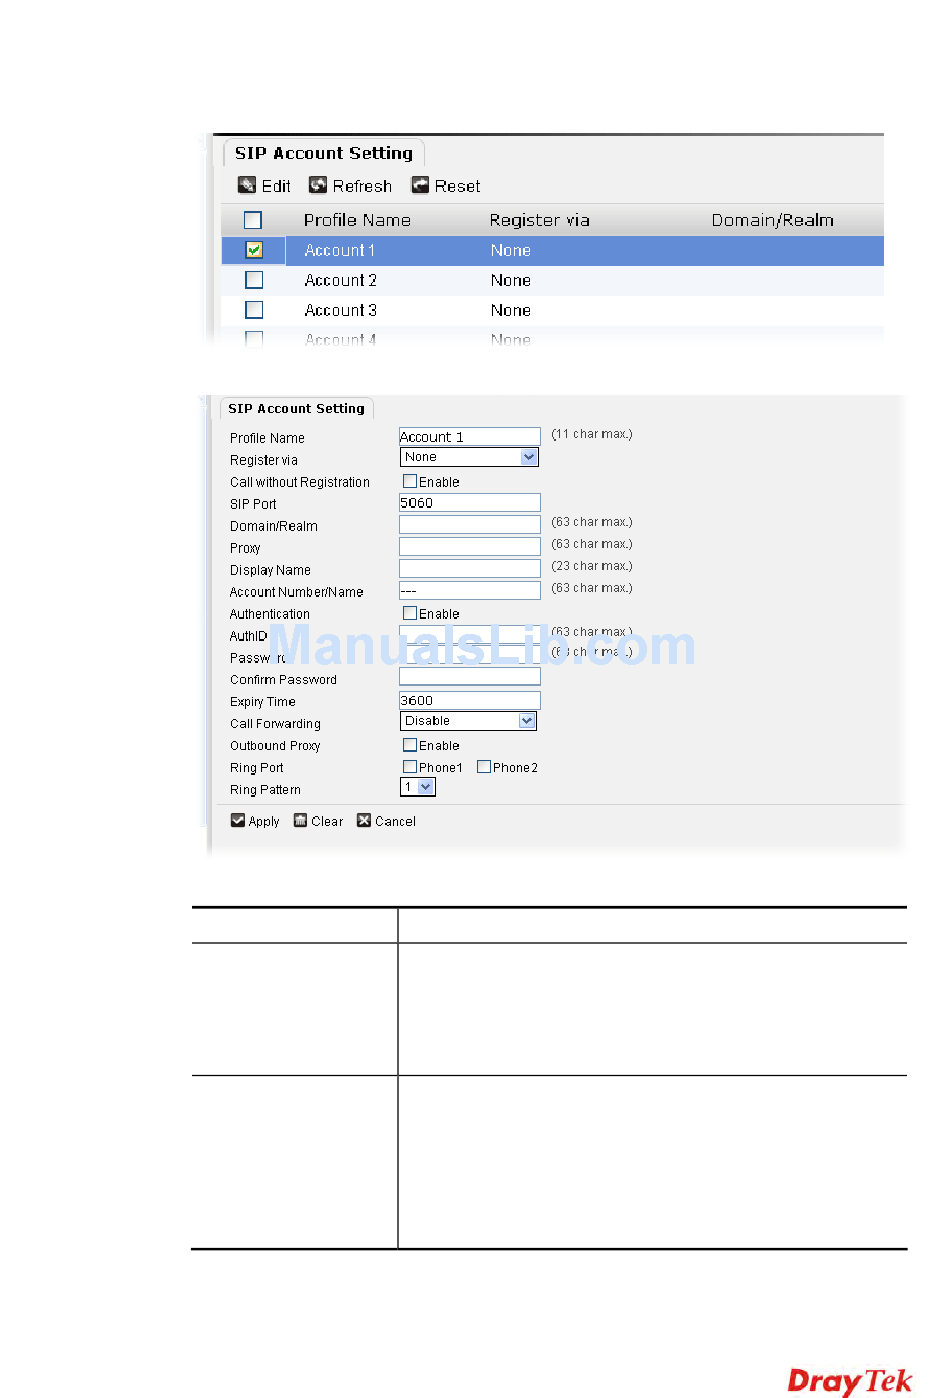The width and height of the screenshot is (950, 1398).
Task: Click the Proxy input field
Action: point(470,546)
